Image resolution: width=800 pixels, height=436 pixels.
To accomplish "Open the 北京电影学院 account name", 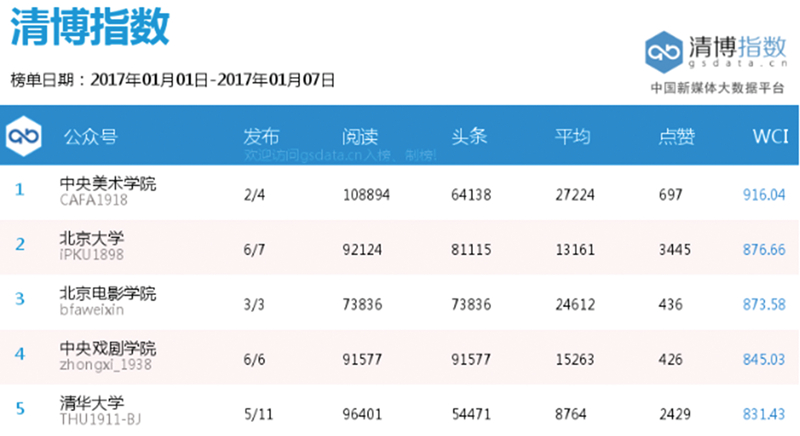I will [108, 293].
